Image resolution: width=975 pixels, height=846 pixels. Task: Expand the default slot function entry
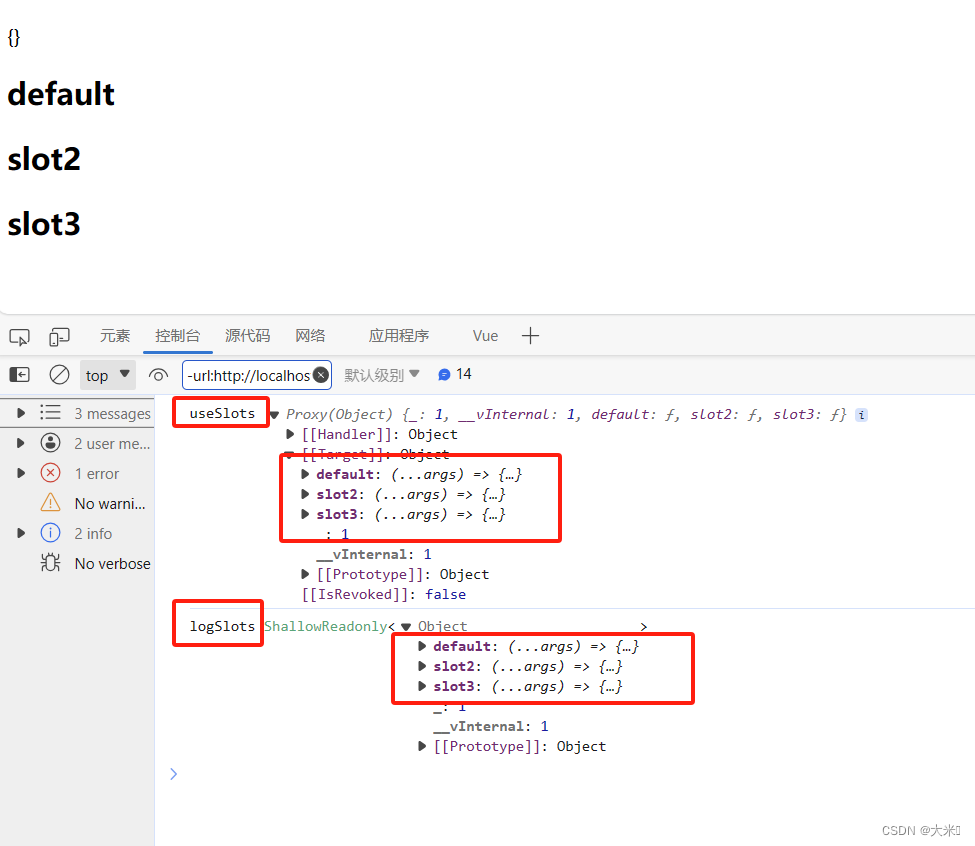click(305, 474)
